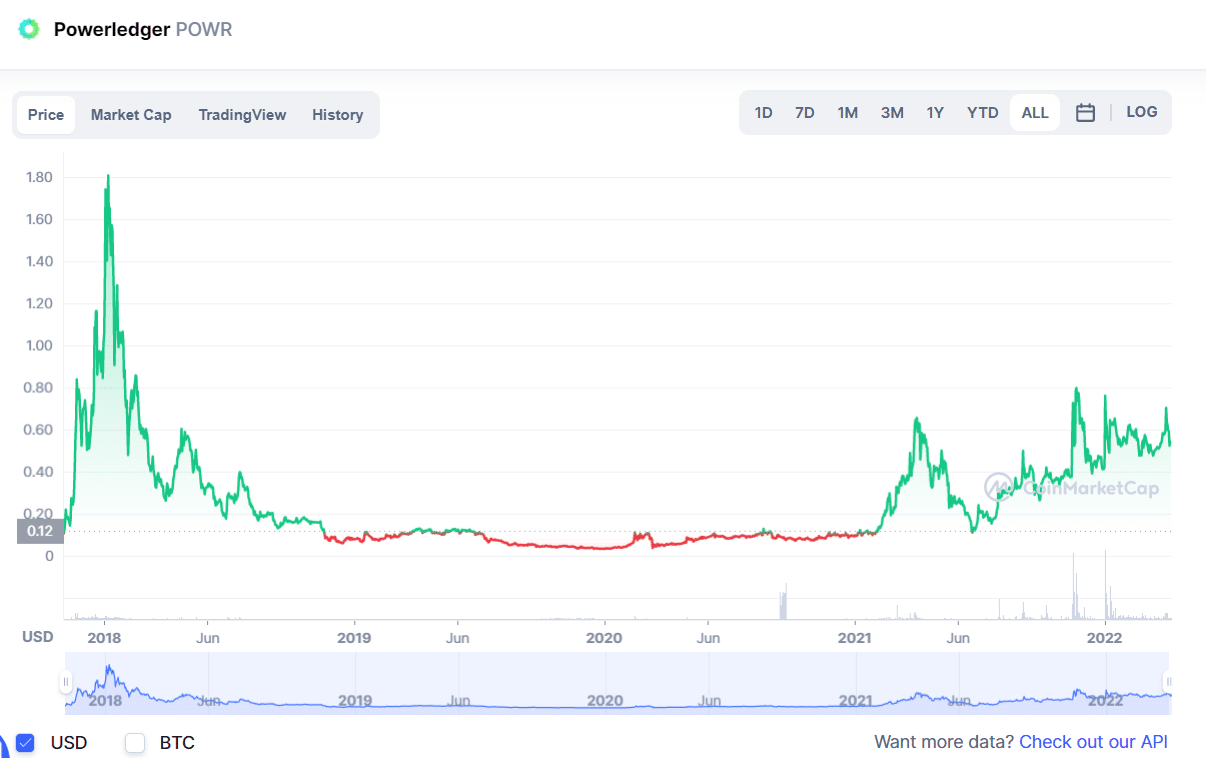Screen dimensions: 1206x758
Task: Click the '2021' label on the main chart axis
Action: pyautogui.click(x=855, y=637)
